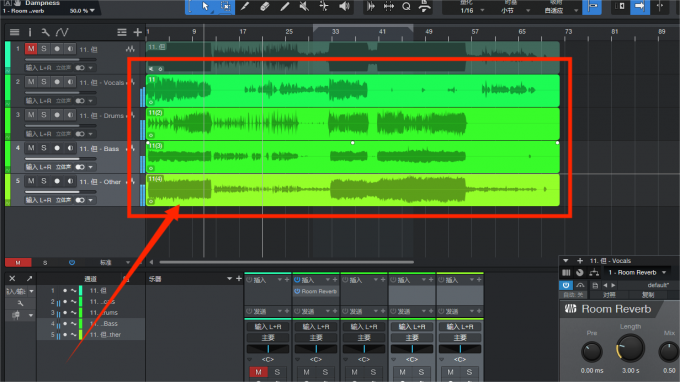Select the Paint pencil tool
The height and width of the screenshot is (382, 680).
284,7
